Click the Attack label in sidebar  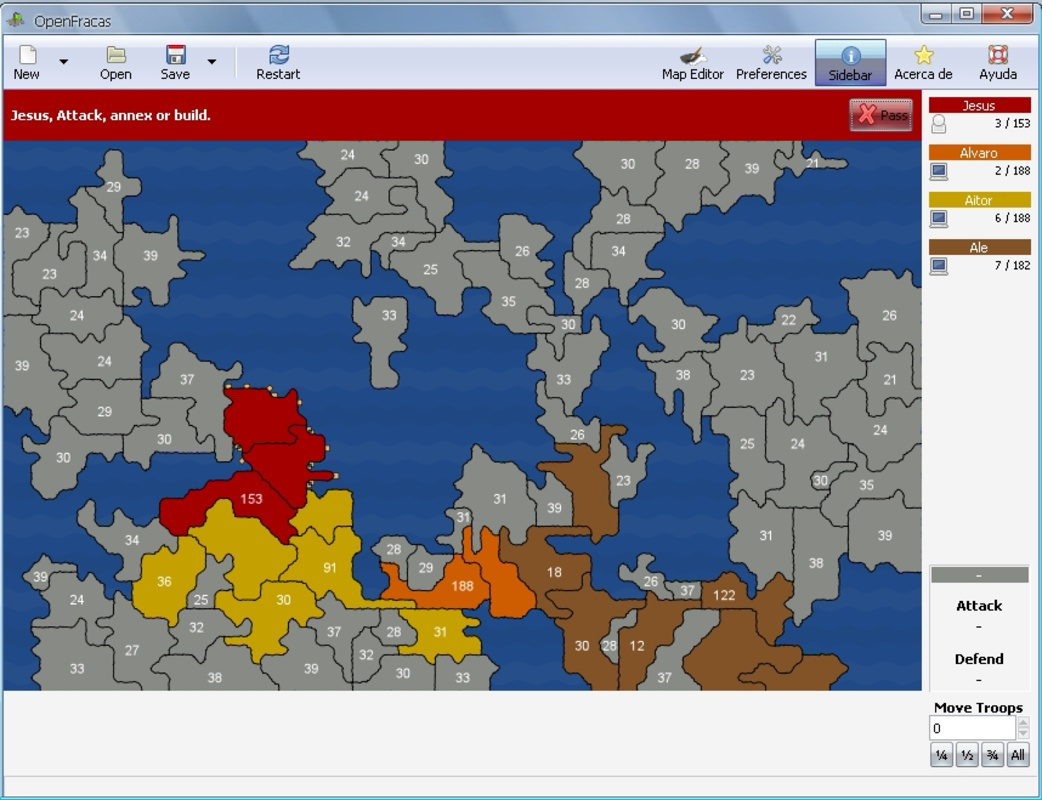(979, 605)
